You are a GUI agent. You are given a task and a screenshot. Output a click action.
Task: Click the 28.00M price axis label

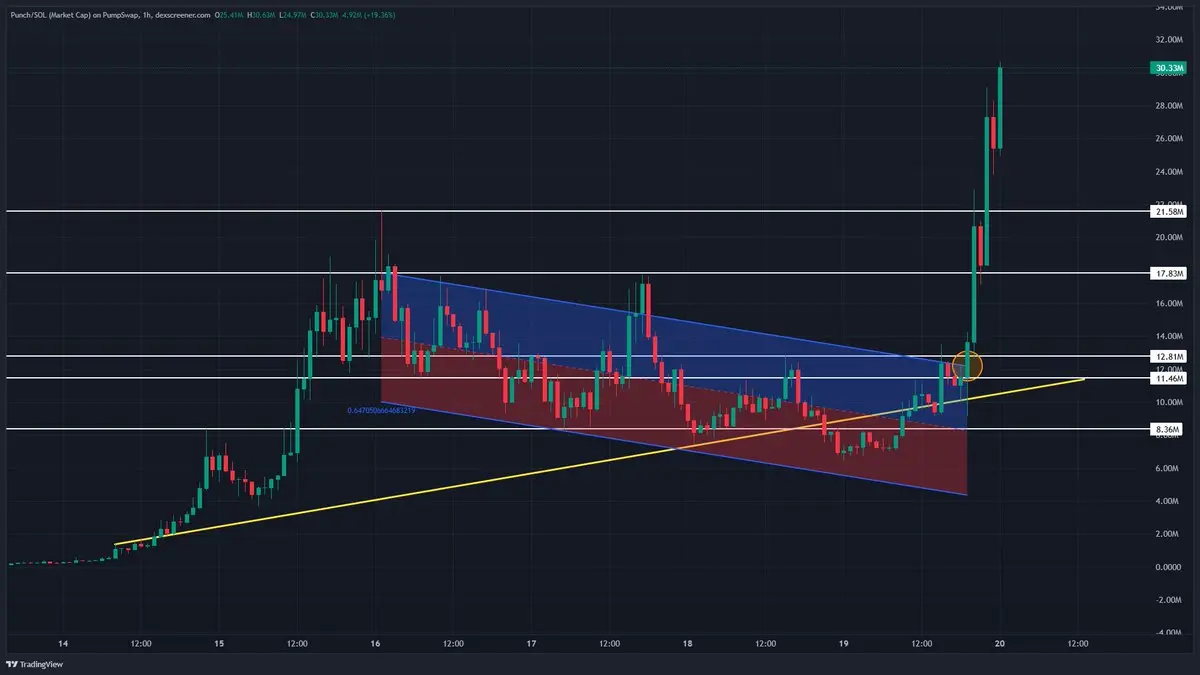(x=1168, y=106)
